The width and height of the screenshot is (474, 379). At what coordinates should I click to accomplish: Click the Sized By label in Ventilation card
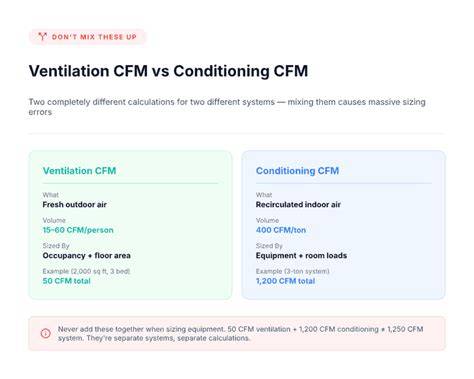[56, 246]
